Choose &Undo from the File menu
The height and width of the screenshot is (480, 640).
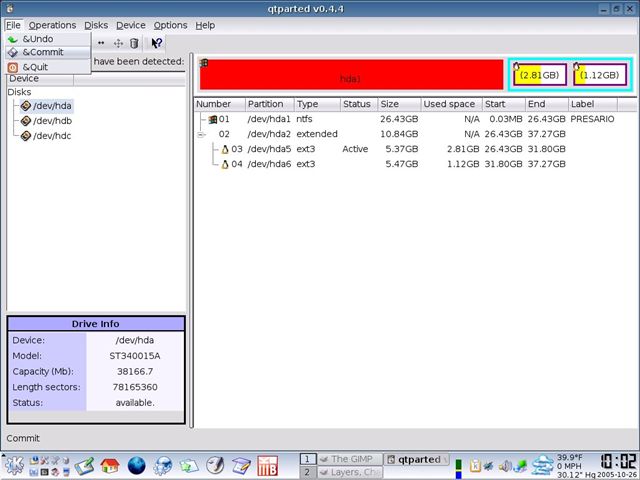48,39
